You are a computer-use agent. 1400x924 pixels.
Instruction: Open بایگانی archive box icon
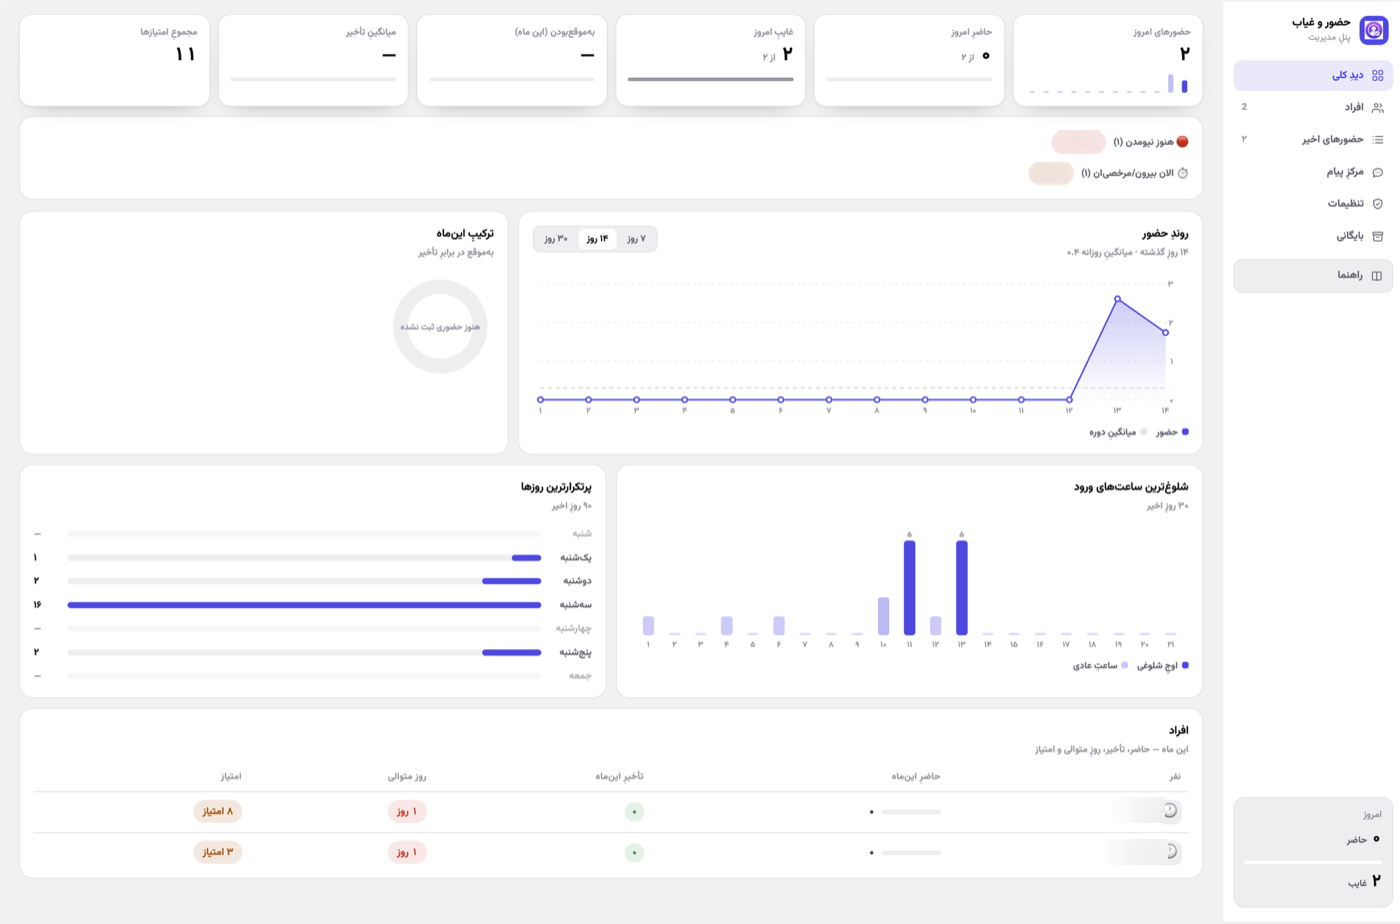1378,236
